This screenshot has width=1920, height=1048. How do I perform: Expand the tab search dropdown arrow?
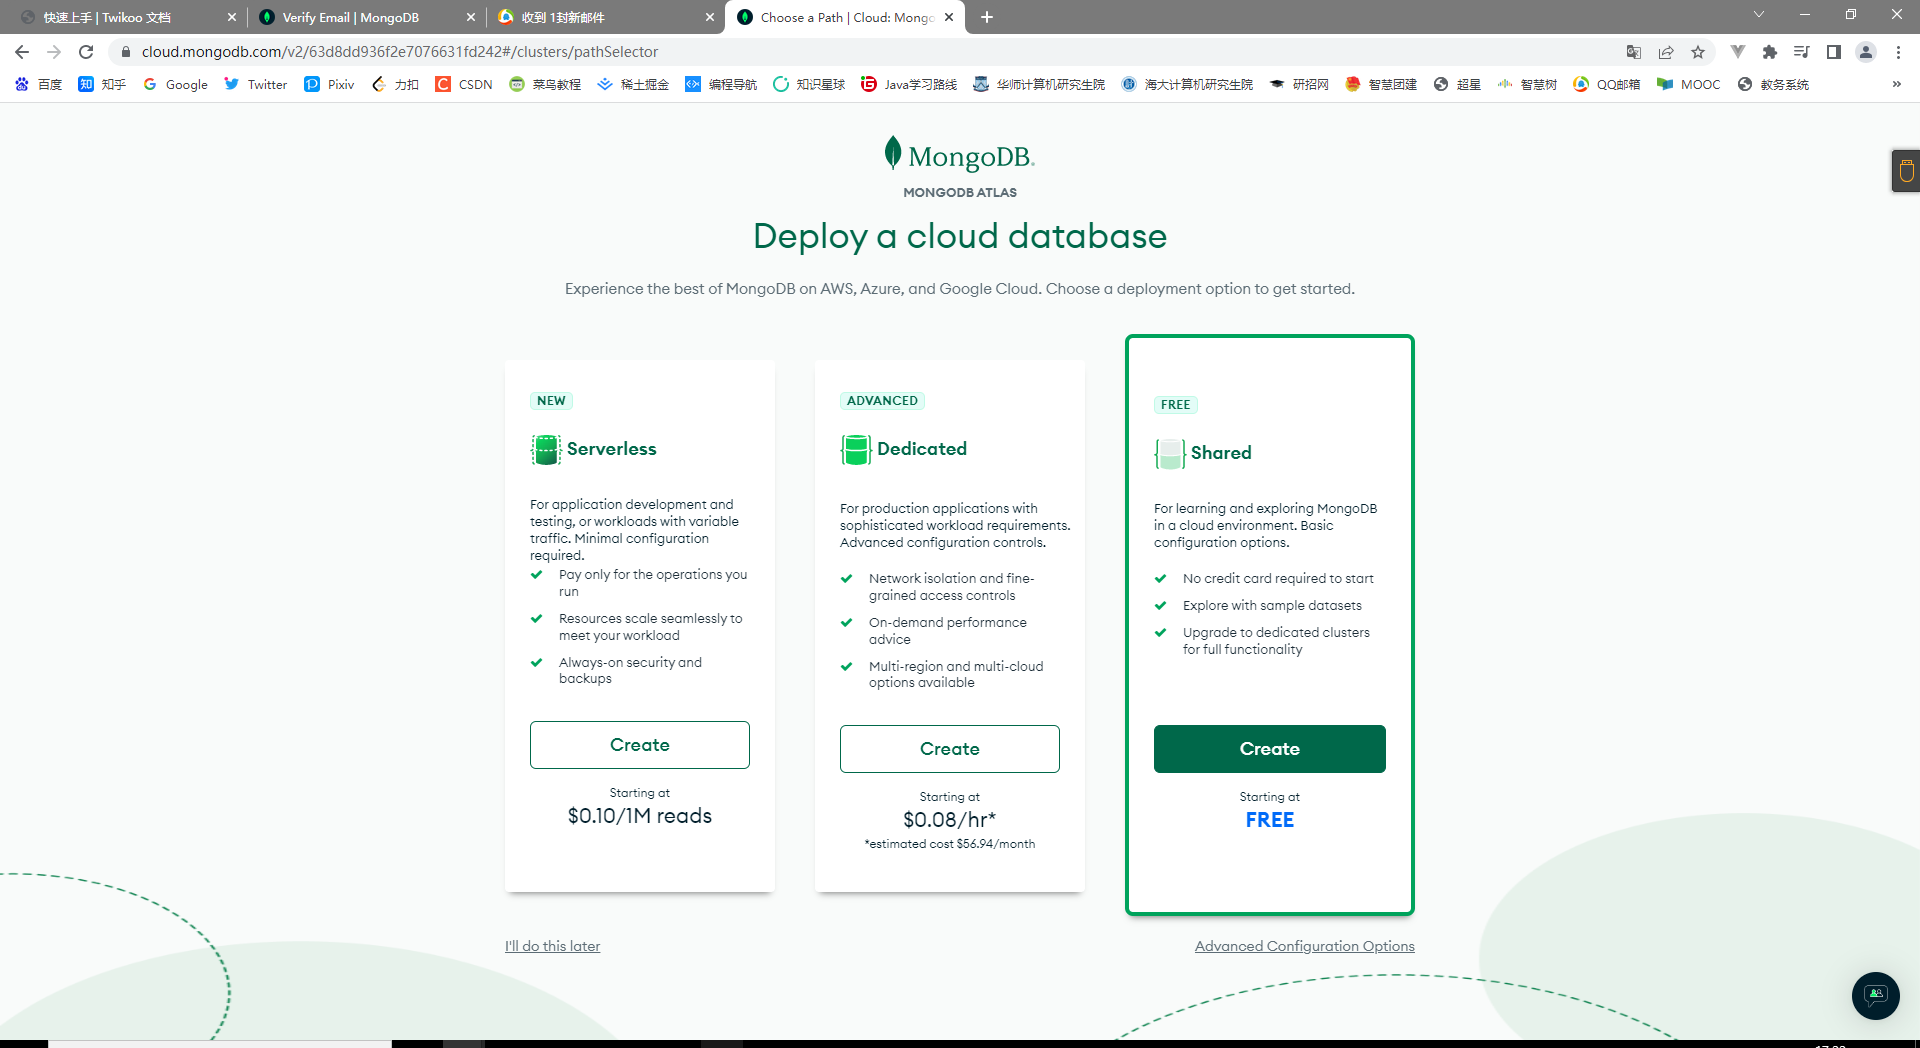click(1758, 15)
